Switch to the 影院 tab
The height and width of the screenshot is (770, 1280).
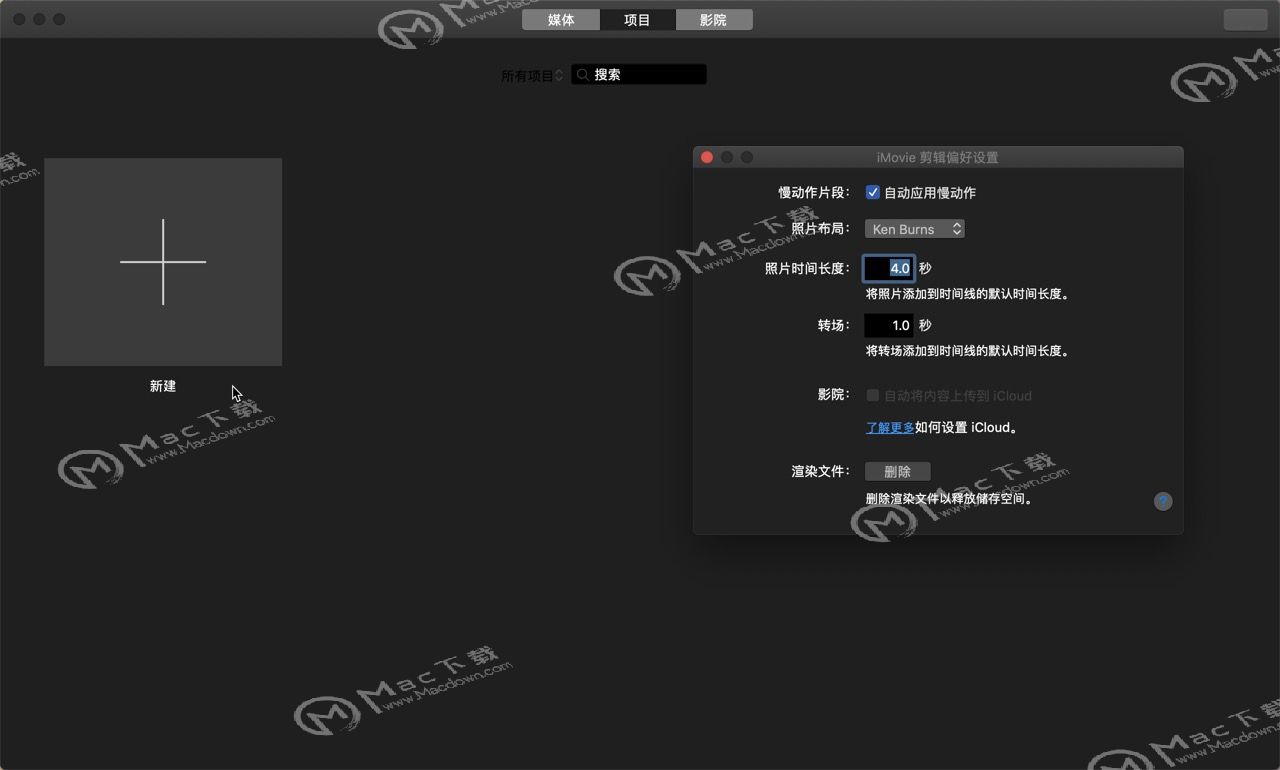(714, 20)
